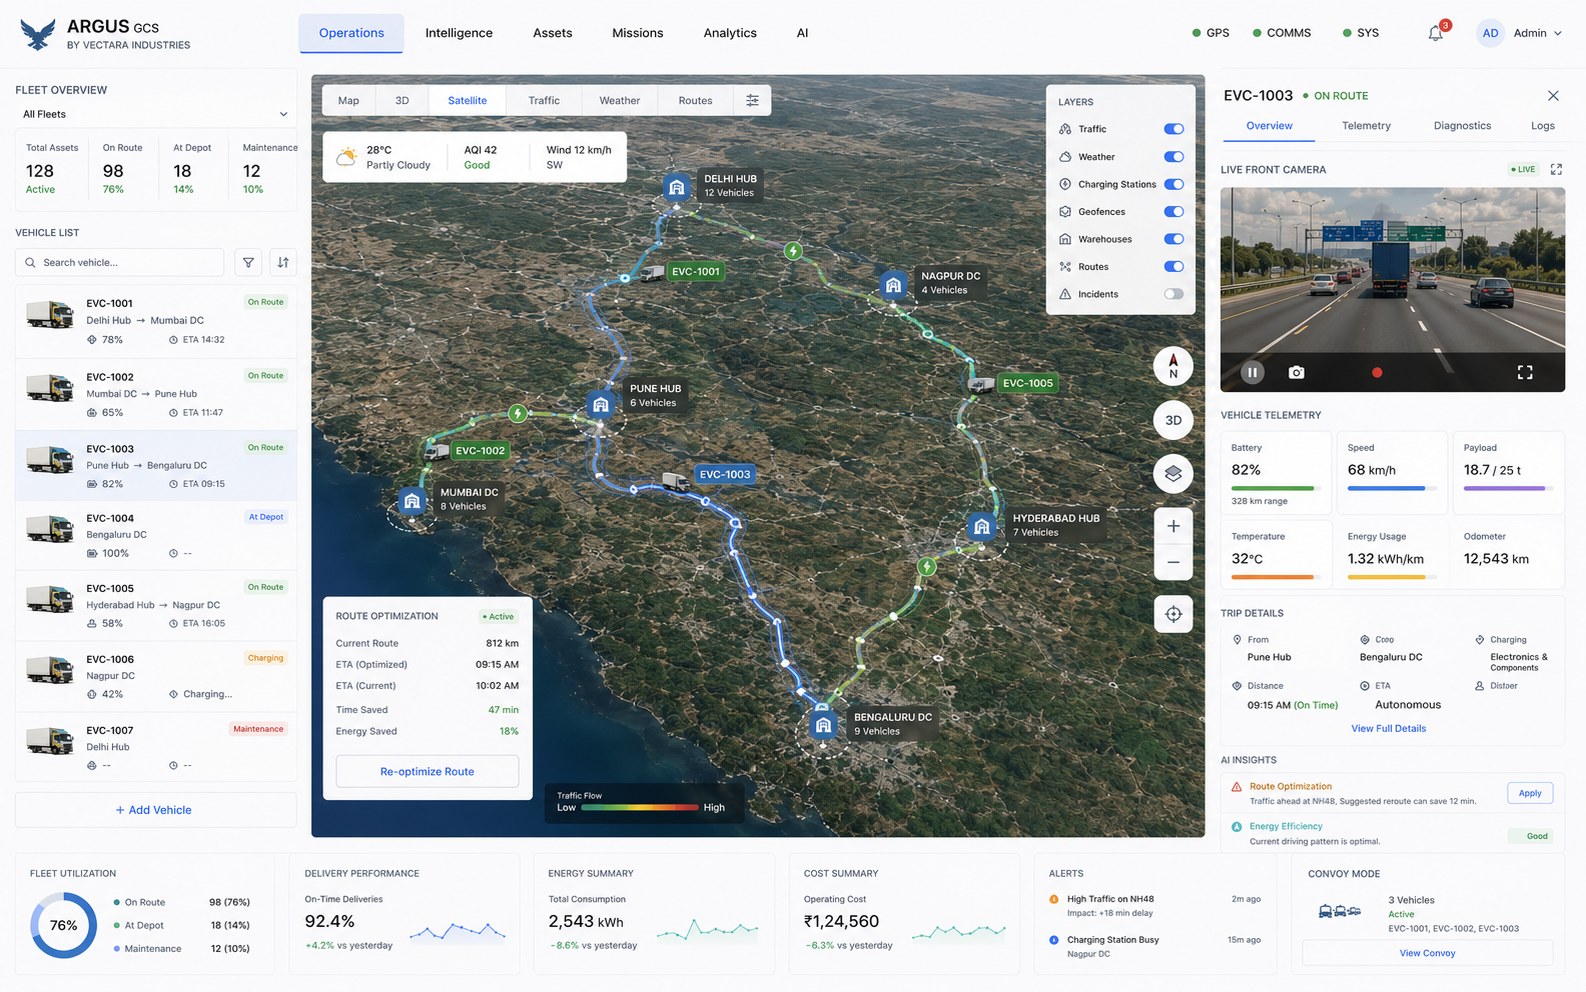Click the Battery level bar

click(1277, 488)
